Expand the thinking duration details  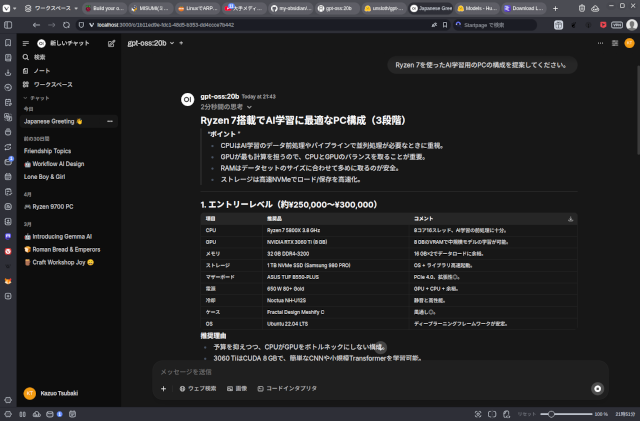coord(226,107)
